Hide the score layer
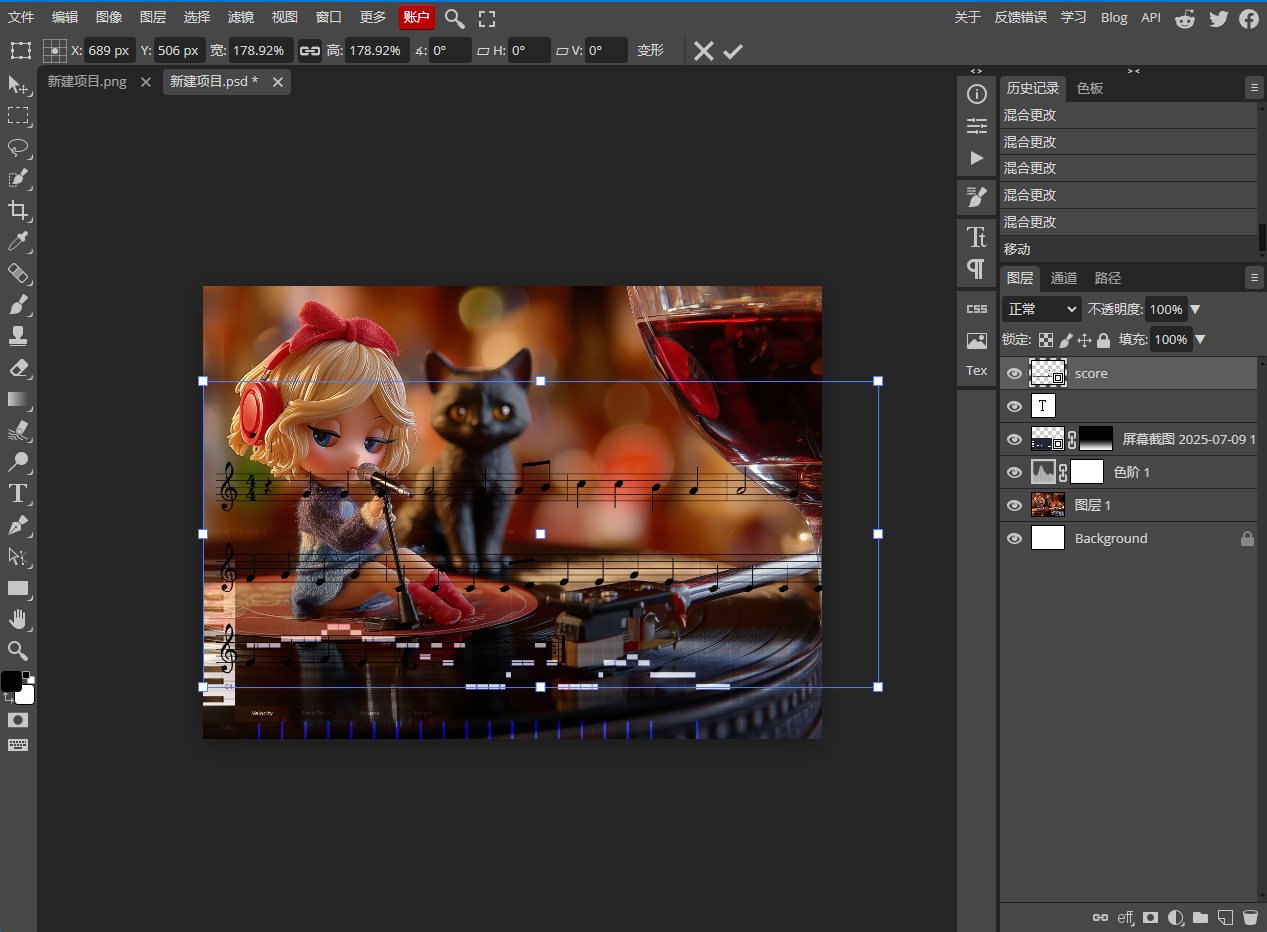This screenshot has height=932, width=1267. tap(1014, 373)
